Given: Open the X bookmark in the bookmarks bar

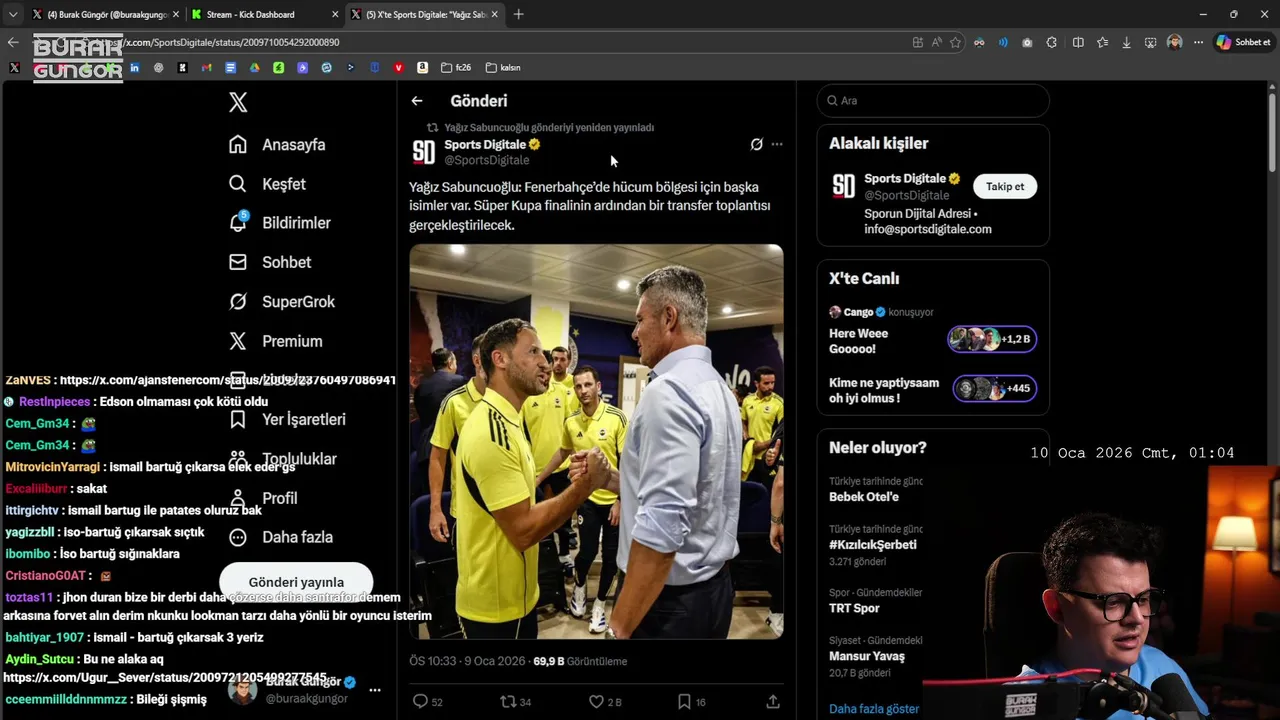Looking at the screenshot, I should click(14, 68).
